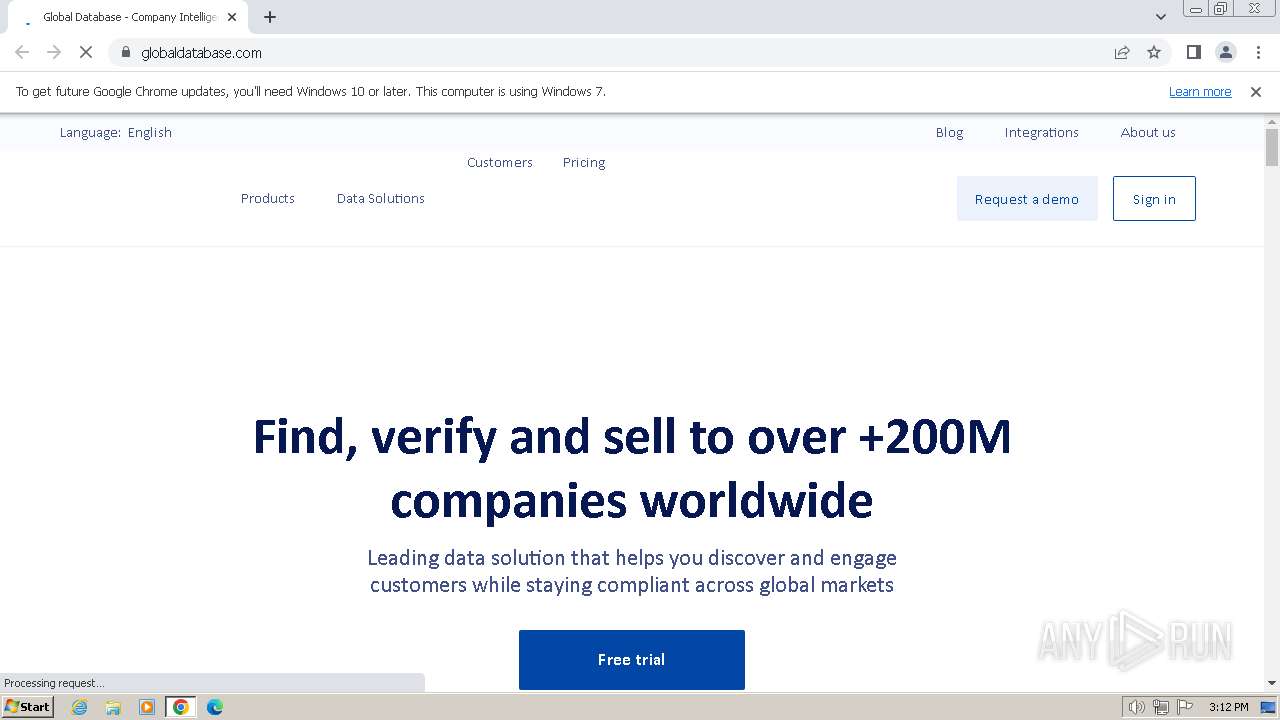The width and height of the screenshot is (1280, 720).
Task: Open a new tab with the plus button
Action: click(270, 17)
